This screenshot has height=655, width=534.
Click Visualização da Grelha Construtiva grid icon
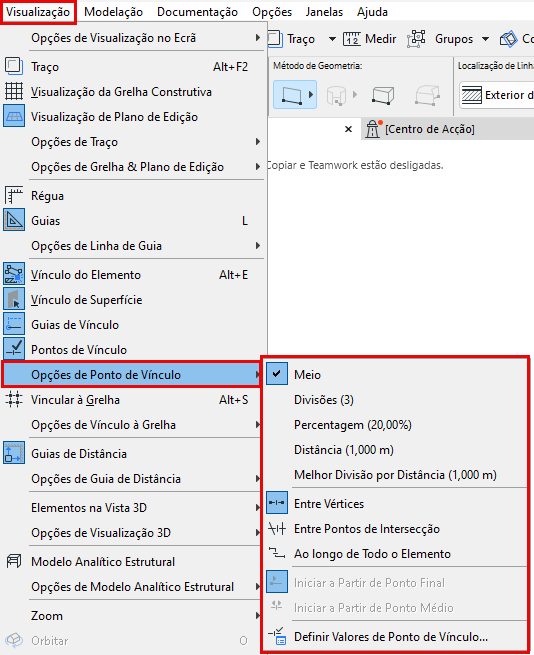tap(14, 91)
